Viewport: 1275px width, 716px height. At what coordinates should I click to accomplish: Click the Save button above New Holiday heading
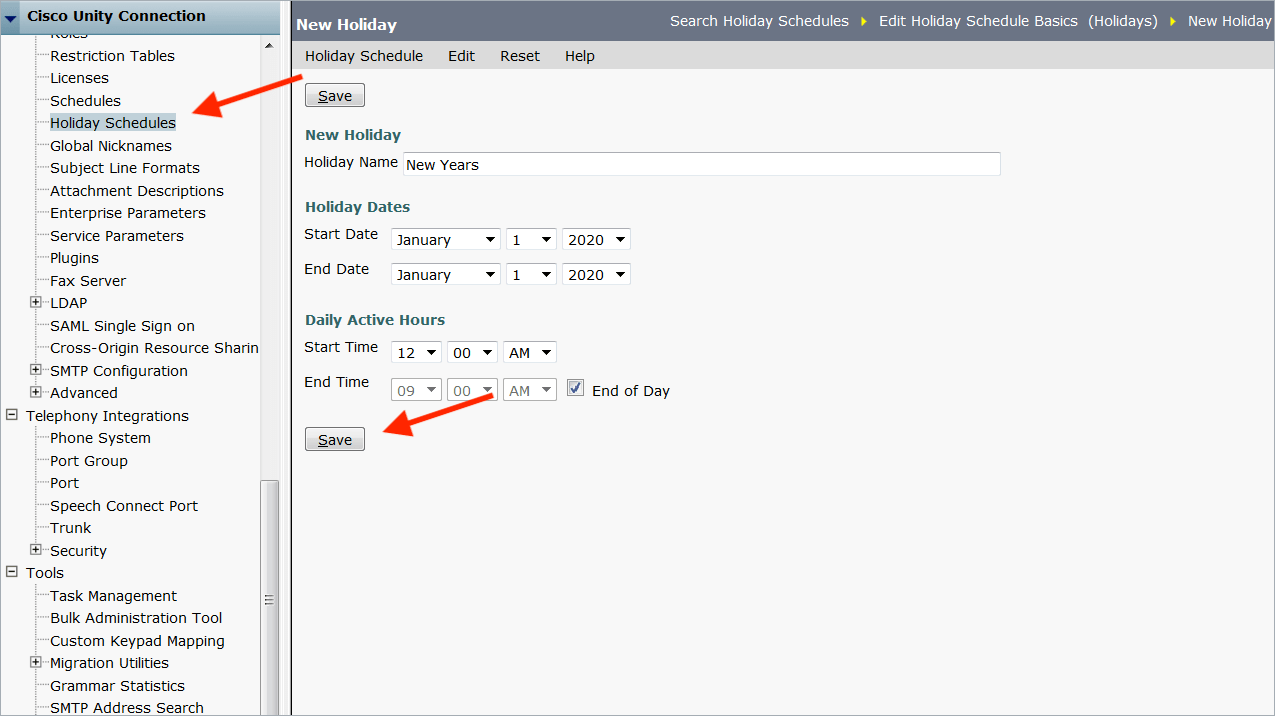335,95
